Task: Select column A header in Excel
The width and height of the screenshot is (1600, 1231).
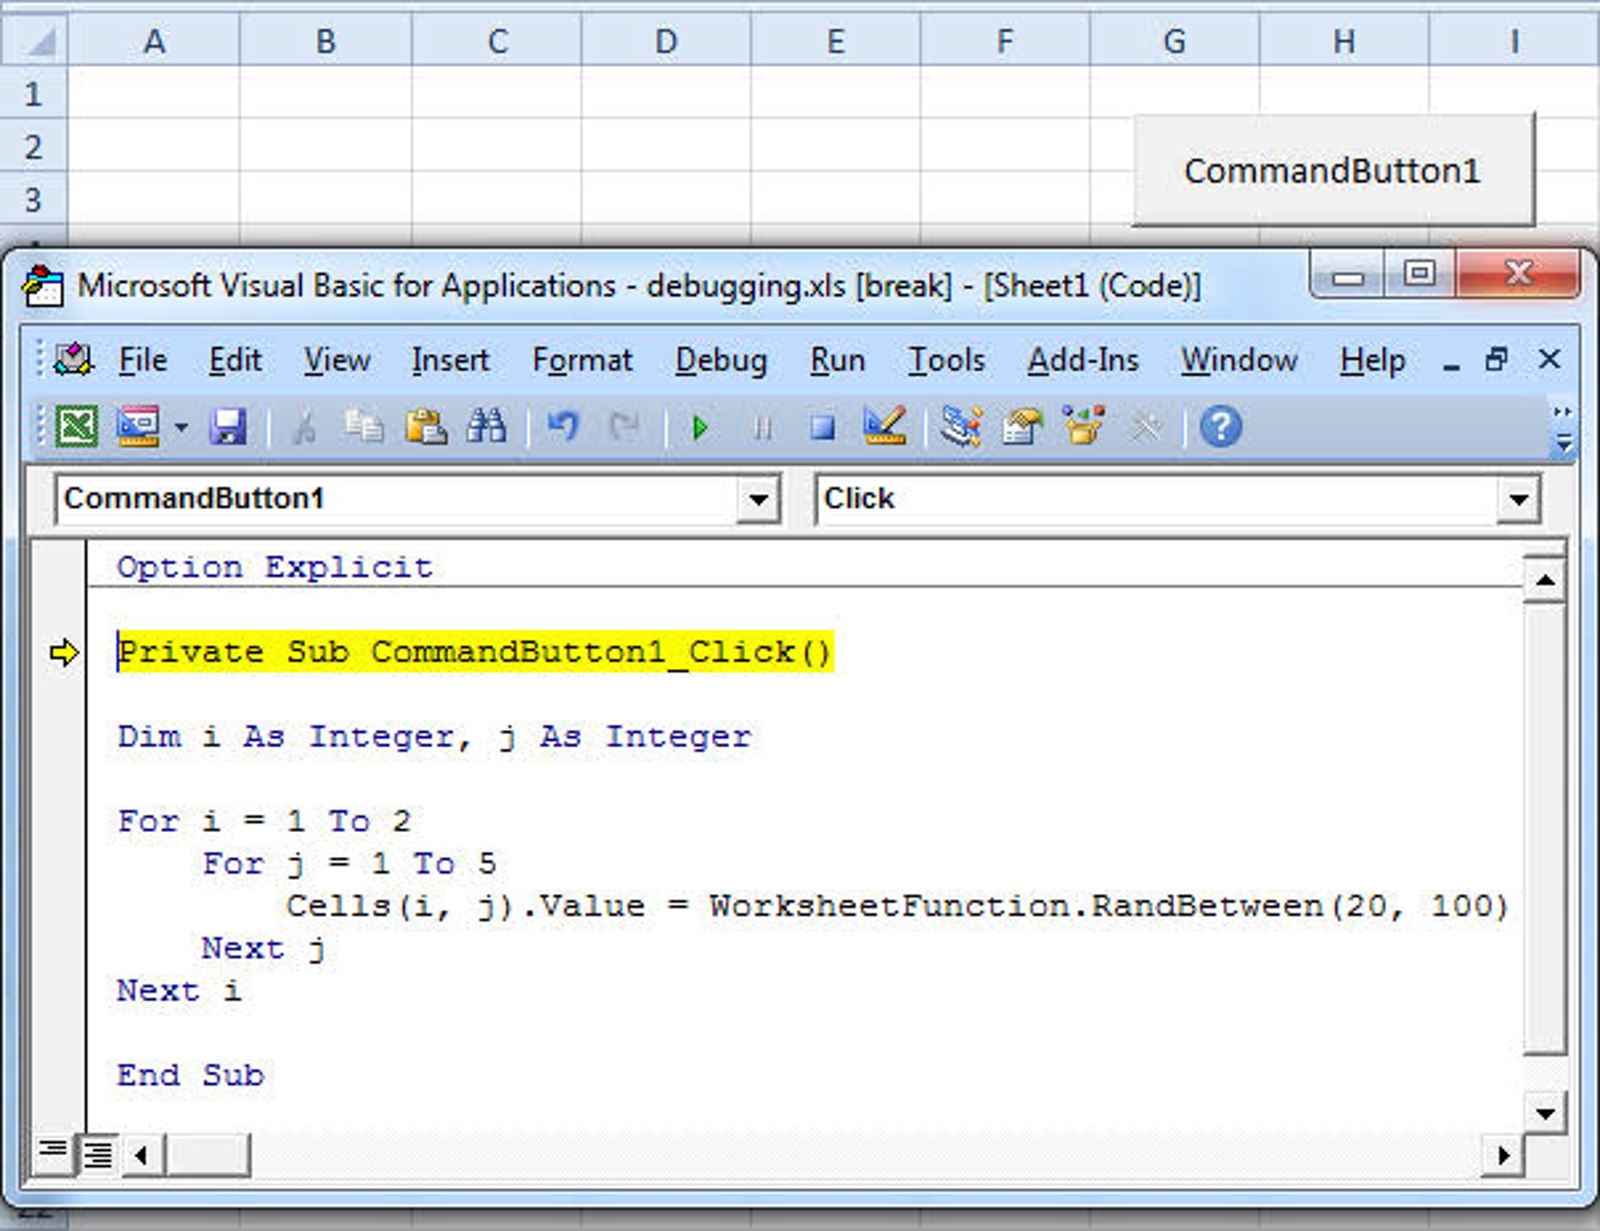Action: pyautogui.click(x=154, y=40)
